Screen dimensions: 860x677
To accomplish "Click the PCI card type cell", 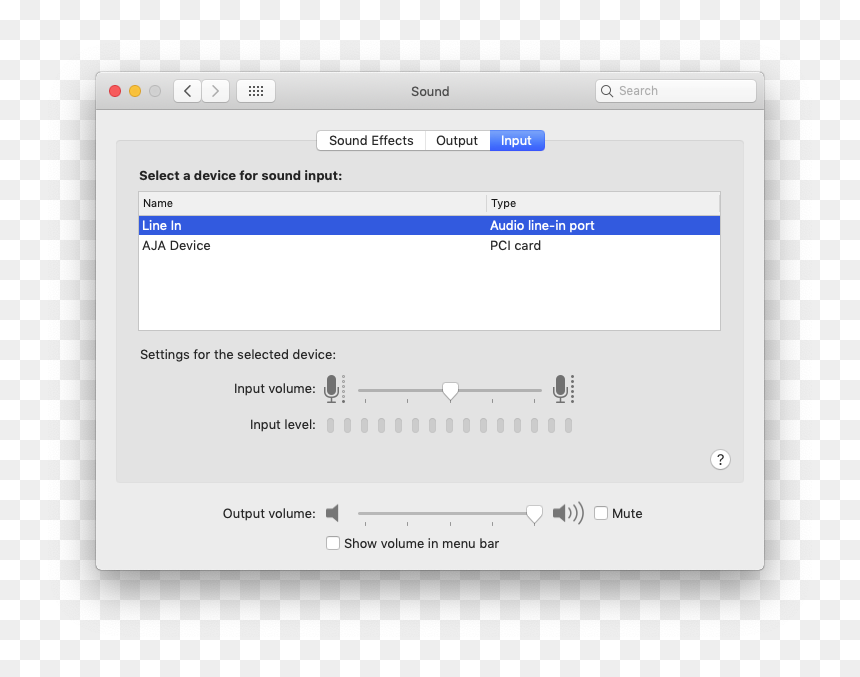I will (x=515, y=245).
